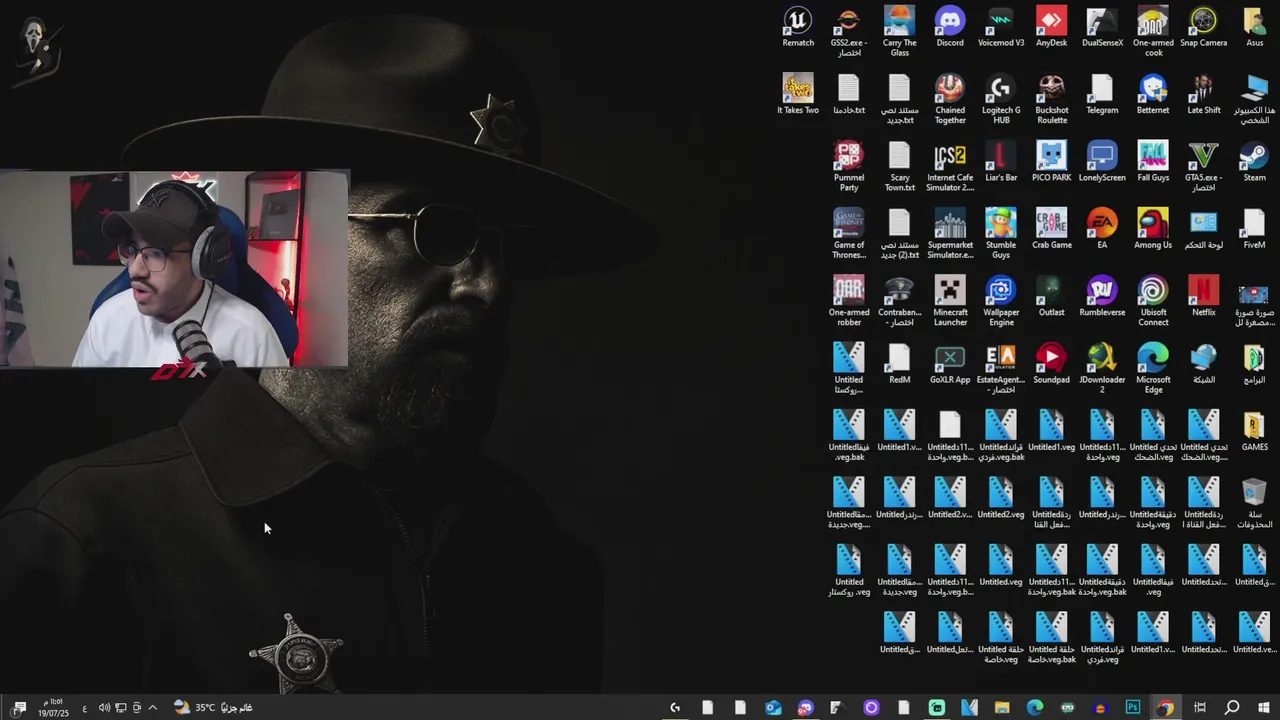Select the AnyDesk desktop icon
Viewport: 1280px width, 720px height.
(1051, 27)
